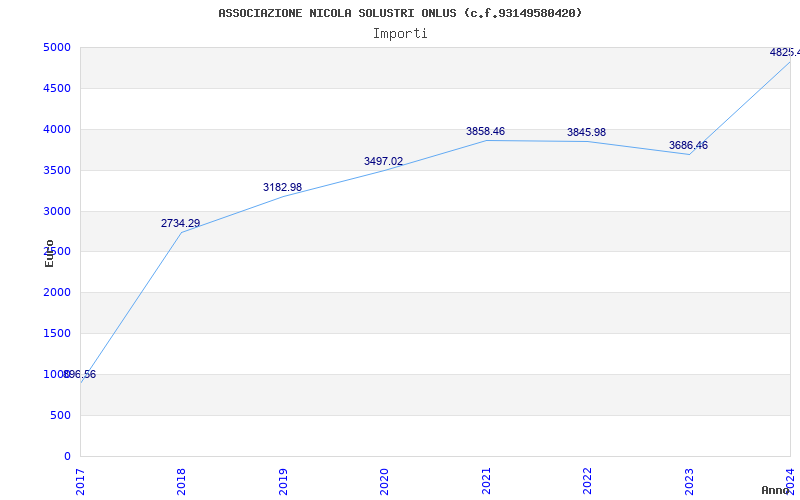Select the 3845.98 data label
Screen dimensions: 800x500
pyautogui.click(x=586, y=132)
